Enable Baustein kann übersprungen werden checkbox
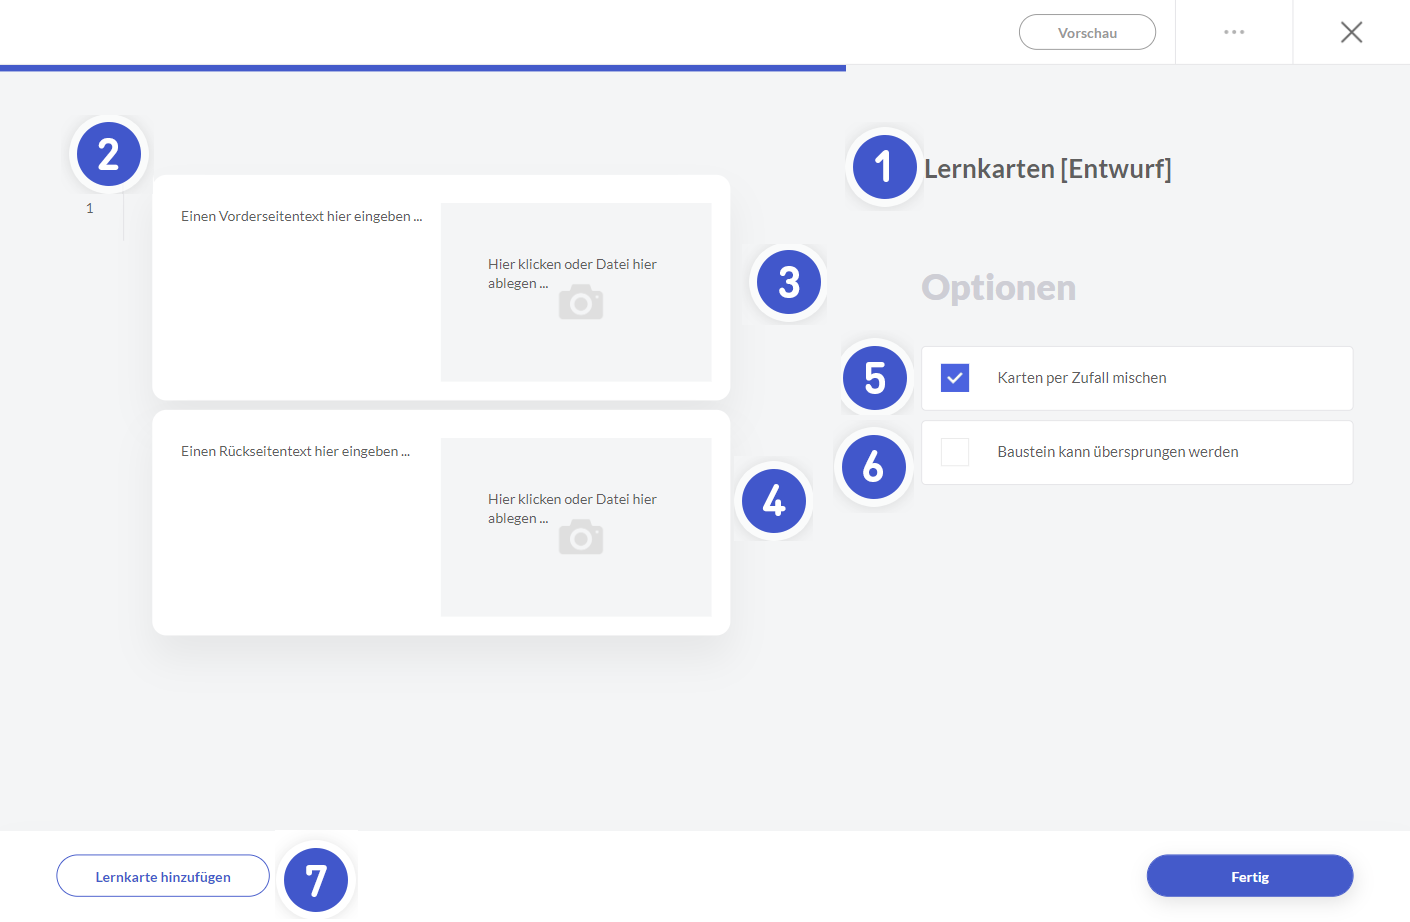 [x=955, y=452]
